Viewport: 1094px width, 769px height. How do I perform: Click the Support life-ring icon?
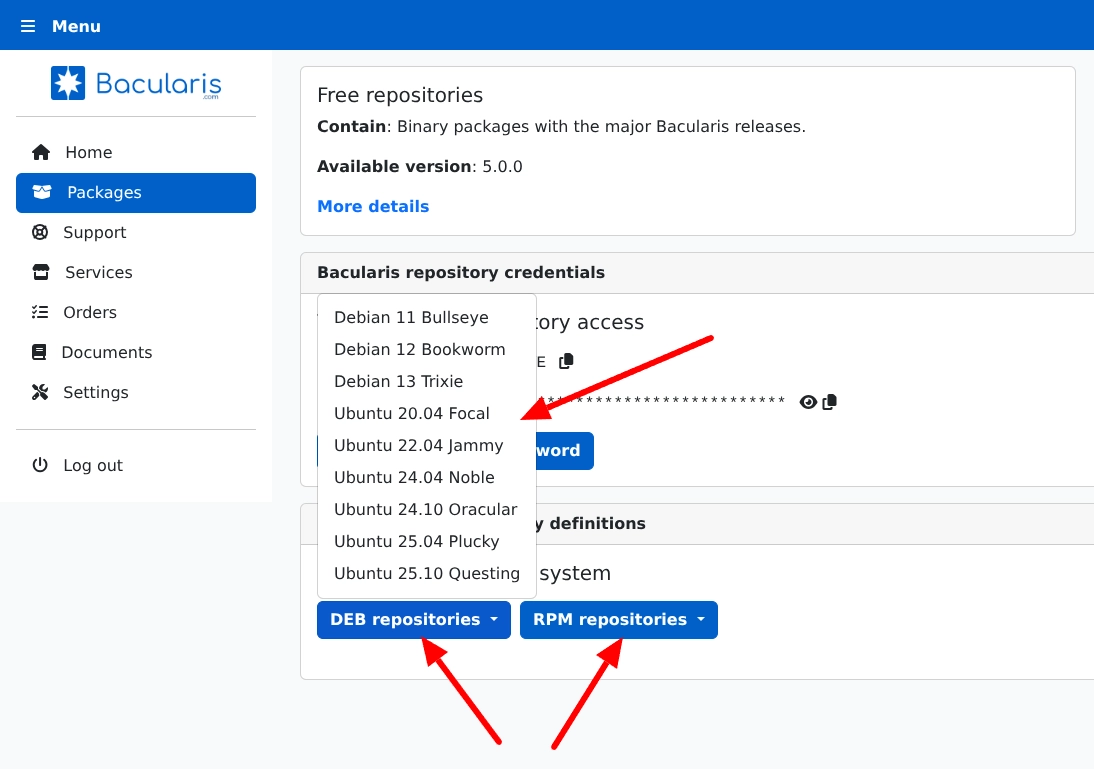click(x=40, y=232)
